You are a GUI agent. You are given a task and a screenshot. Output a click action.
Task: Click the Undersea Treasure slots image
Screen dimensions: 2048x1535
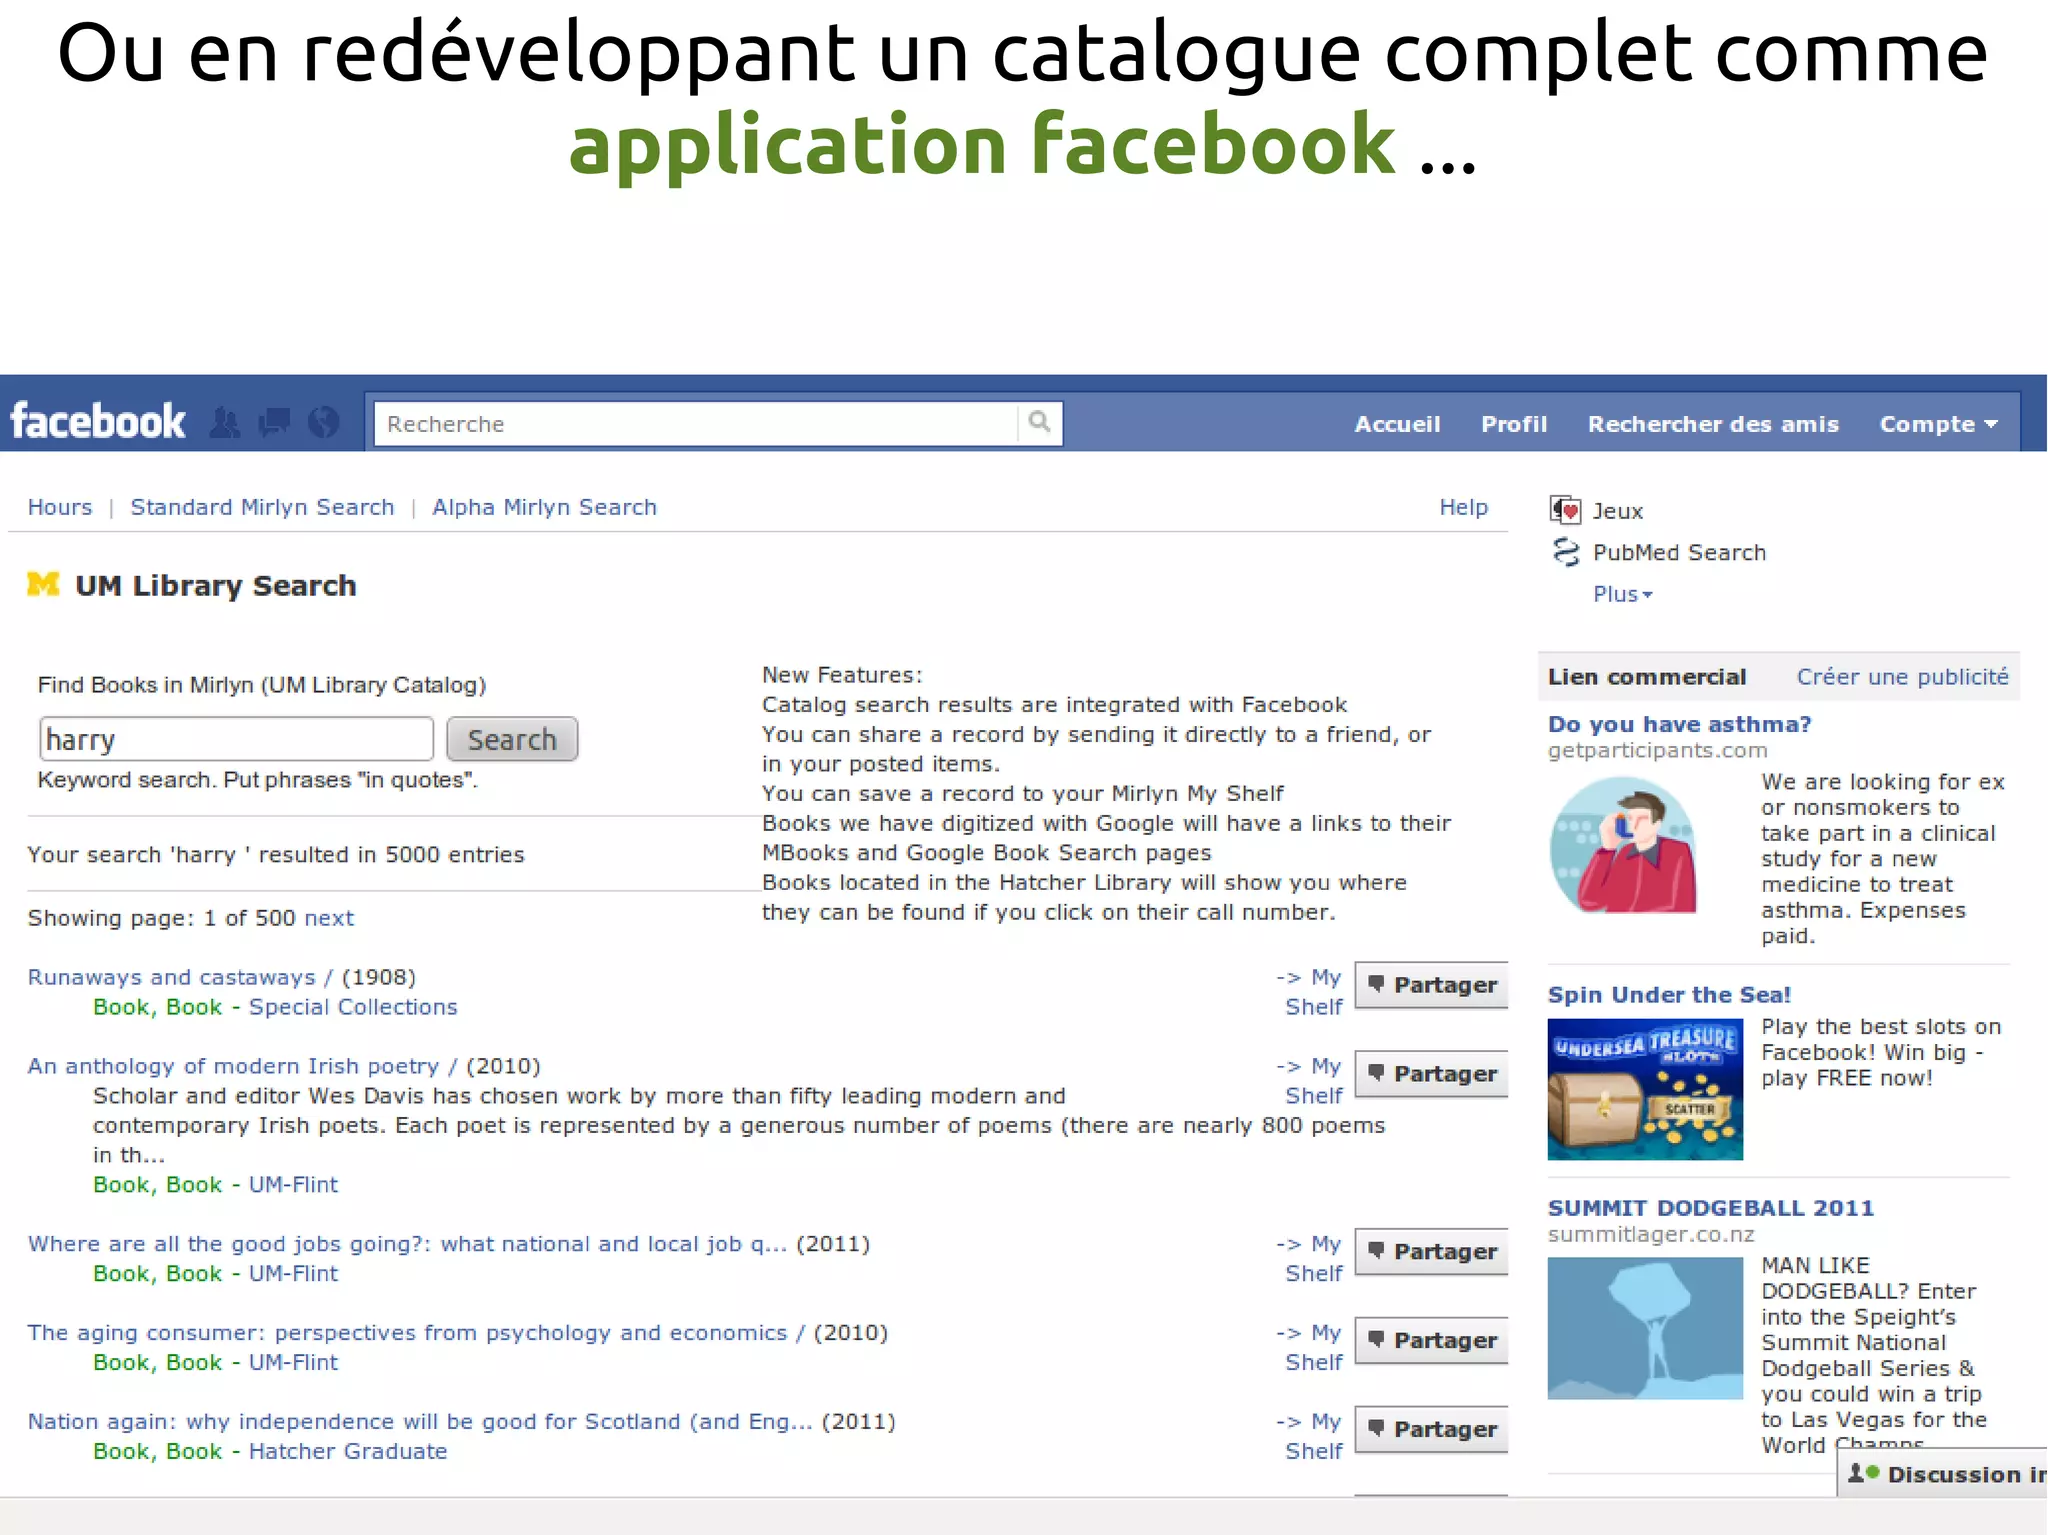point(1645,1089)
